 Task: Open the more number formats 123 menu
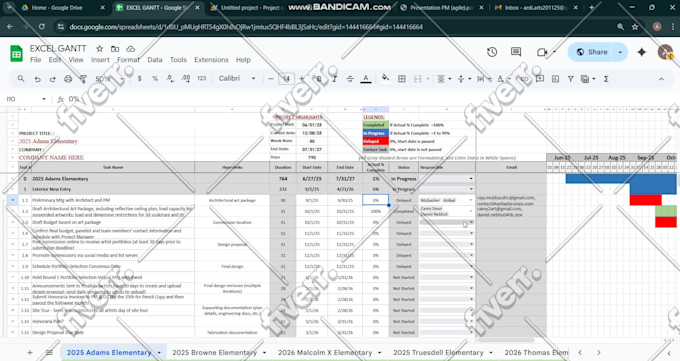[x=202, y=79]
